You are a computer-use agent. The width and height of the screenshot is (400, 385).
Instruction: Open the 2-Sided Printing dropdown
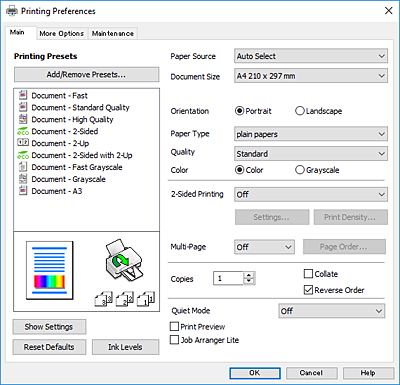point(311,194)
